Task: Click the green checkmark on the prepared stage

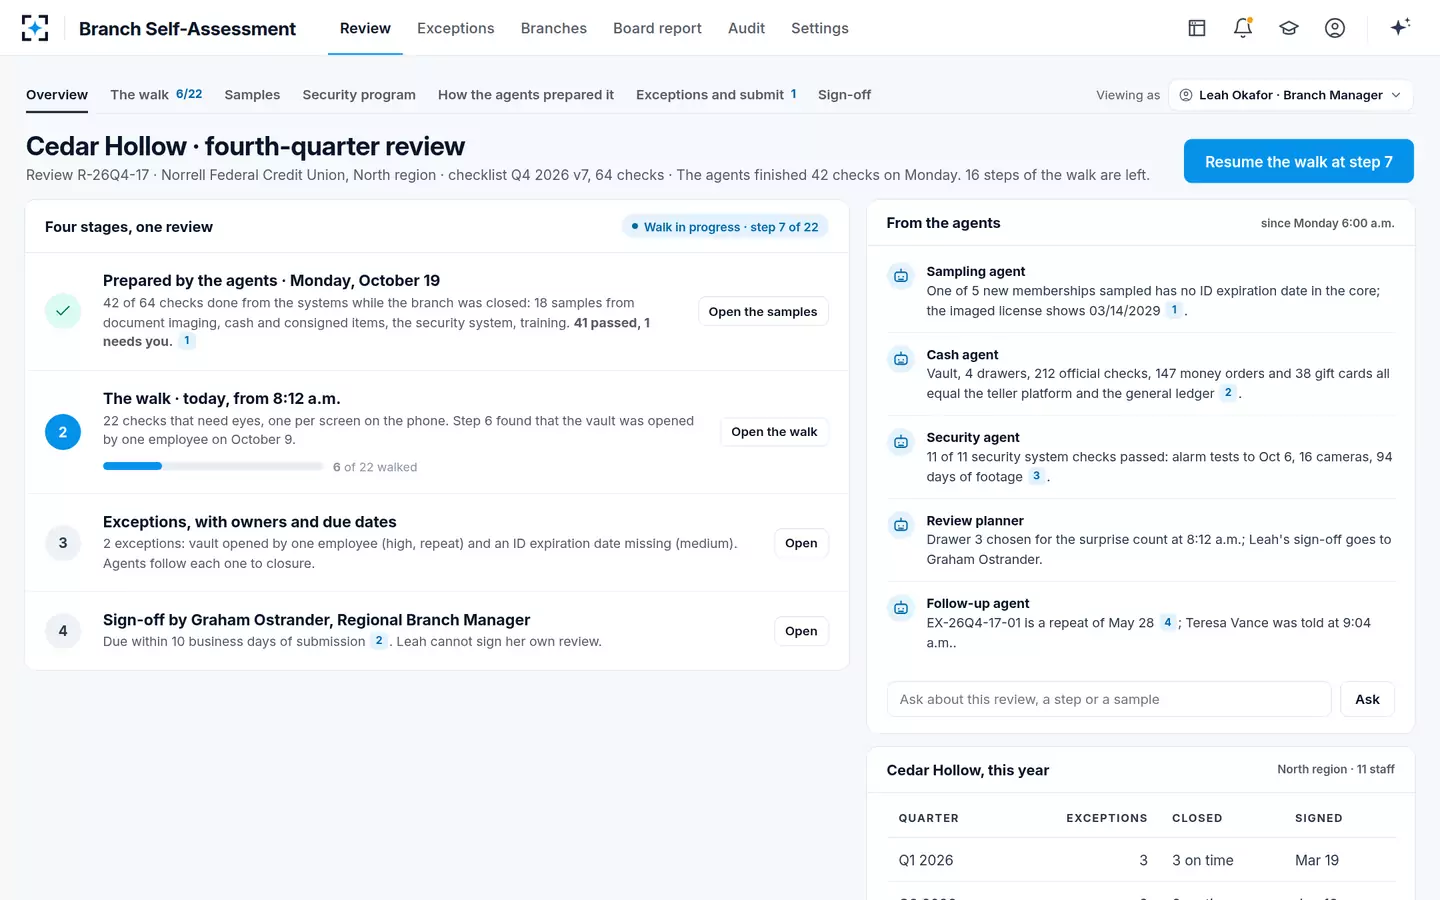Action: (63, 311)
